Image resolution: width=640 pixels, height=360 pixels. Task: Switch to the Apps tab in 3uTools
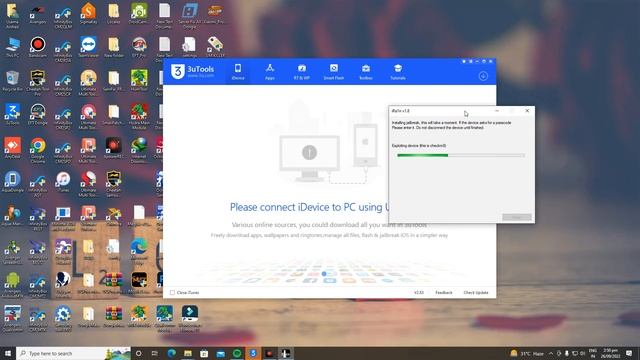[x=270, y=72]
